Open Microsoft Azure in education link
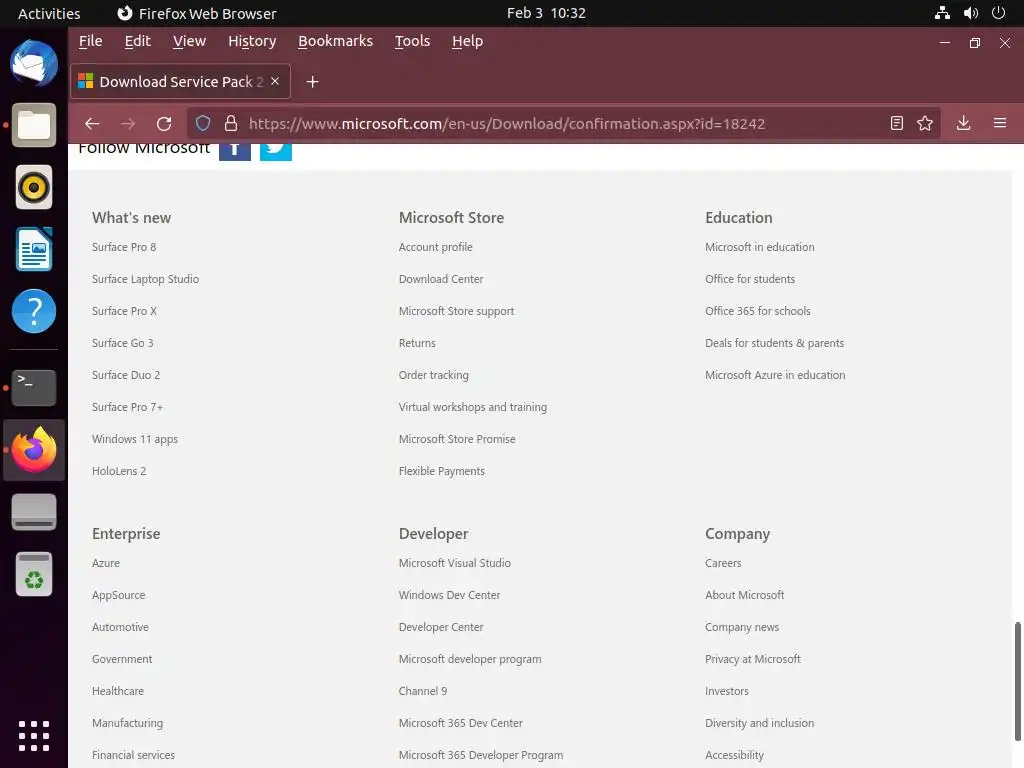Viewport: 1024px width, 768px height. coord(775,375)
